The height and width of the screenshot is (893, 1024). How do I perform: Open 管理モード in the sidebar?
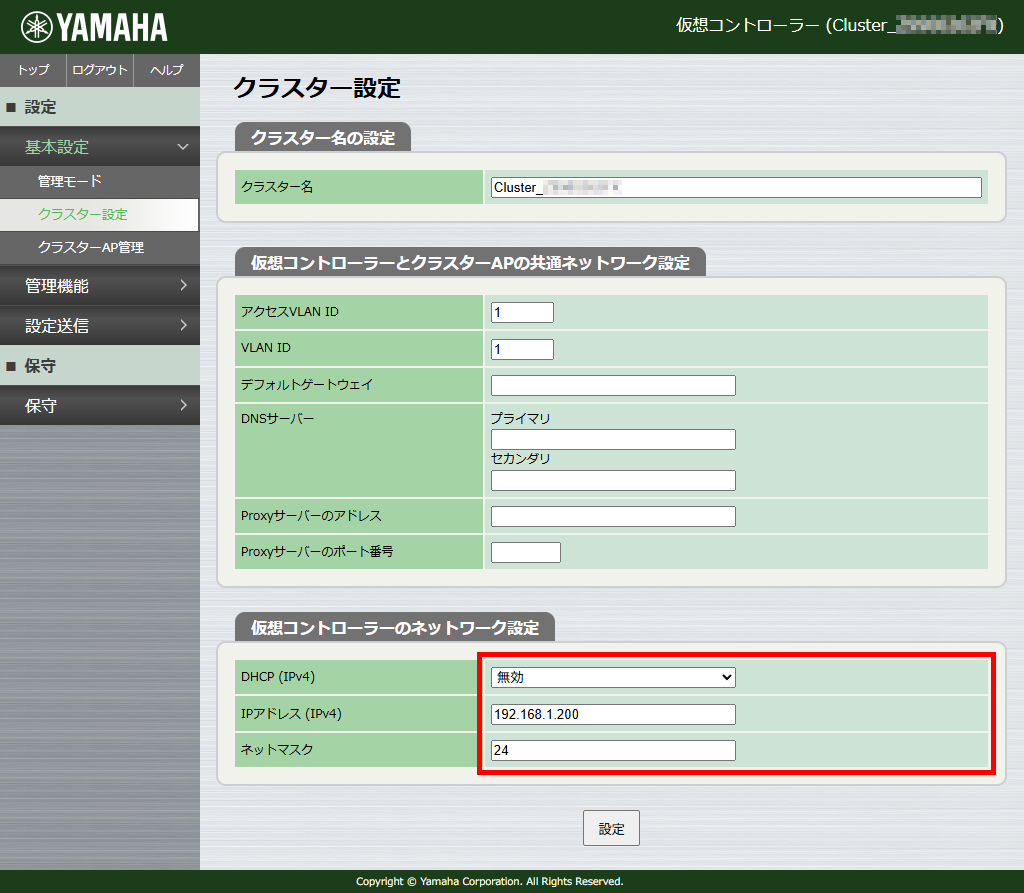tap(100, 182)
